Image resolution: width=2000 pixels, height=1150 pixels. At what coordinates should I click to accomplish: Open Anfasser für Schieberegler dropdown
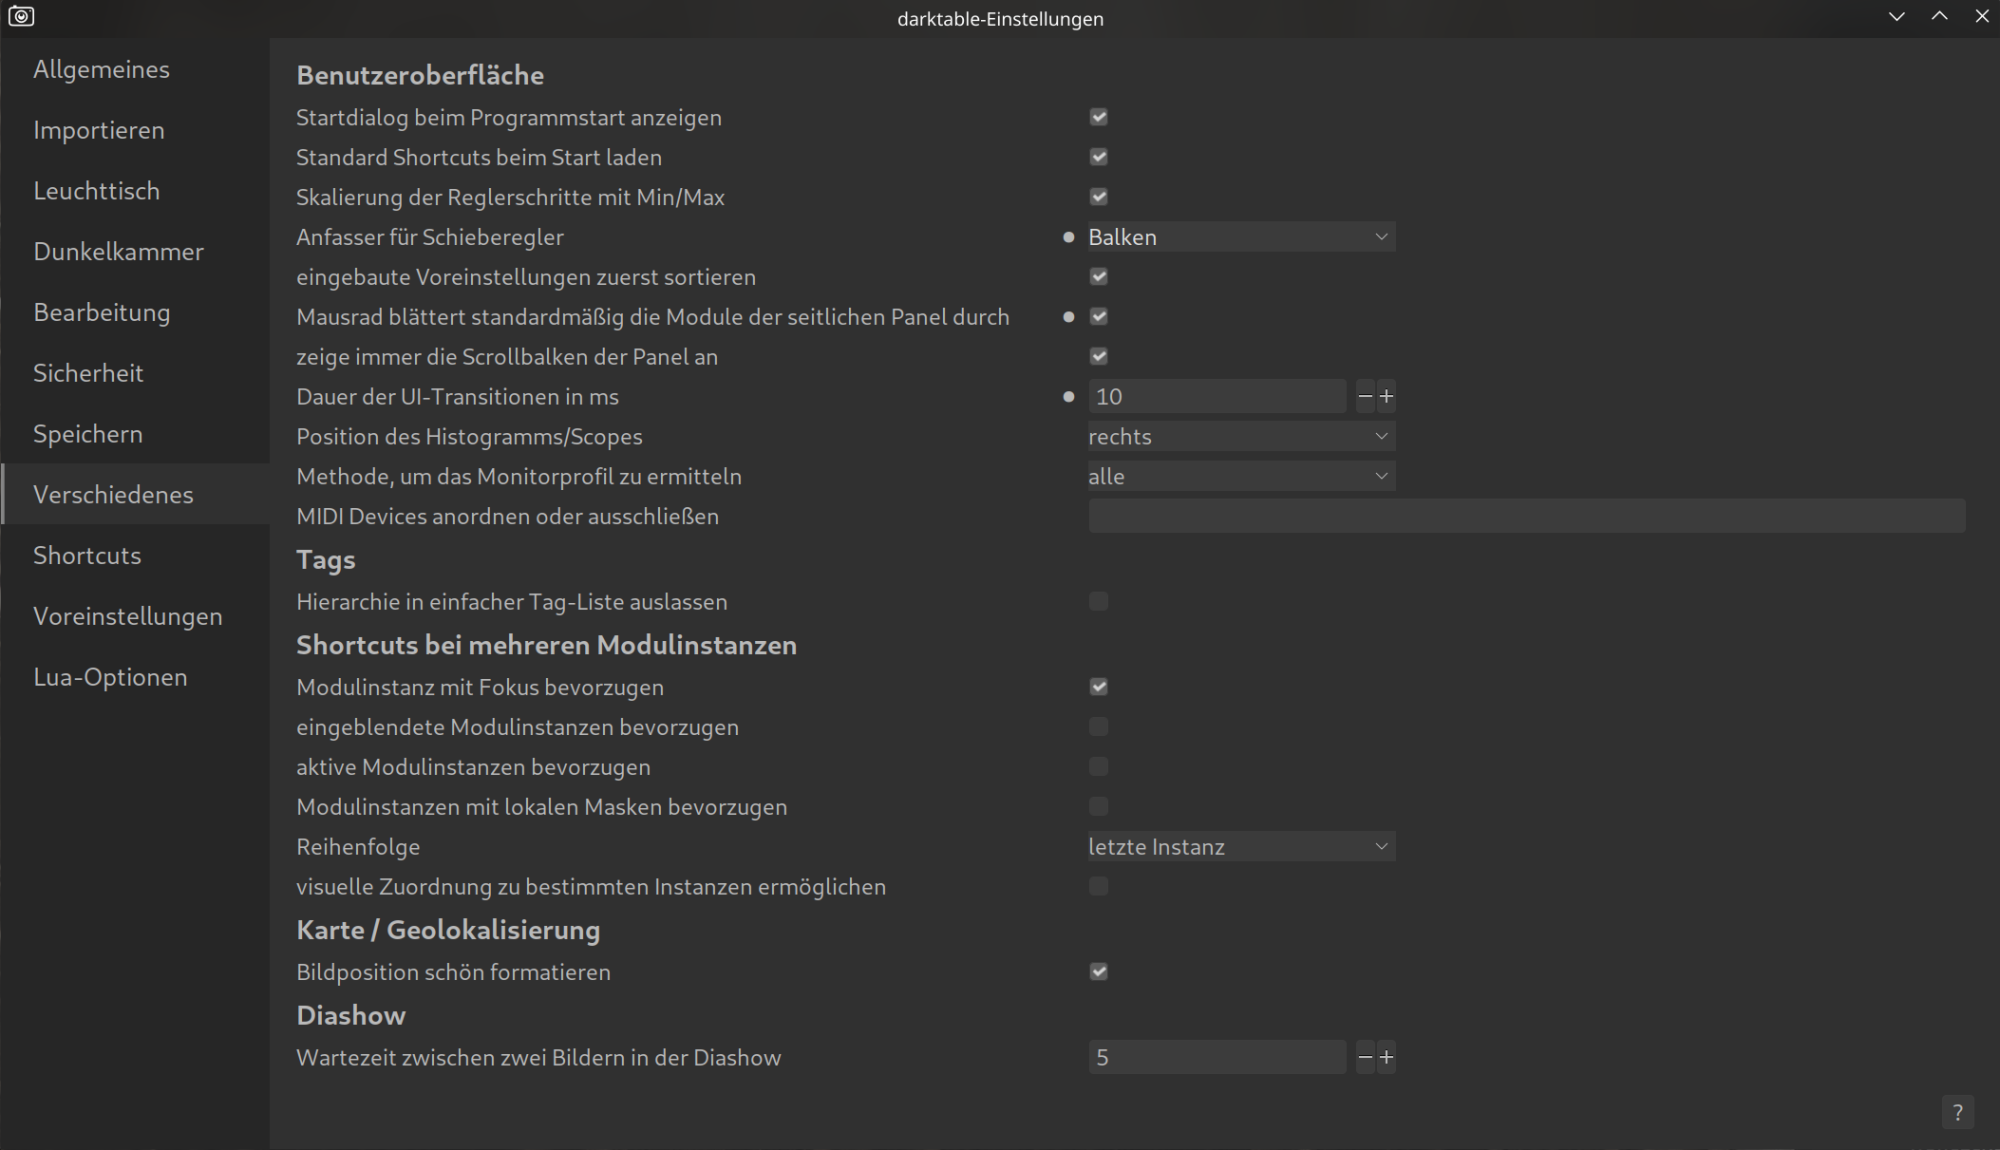[1240, 237]
